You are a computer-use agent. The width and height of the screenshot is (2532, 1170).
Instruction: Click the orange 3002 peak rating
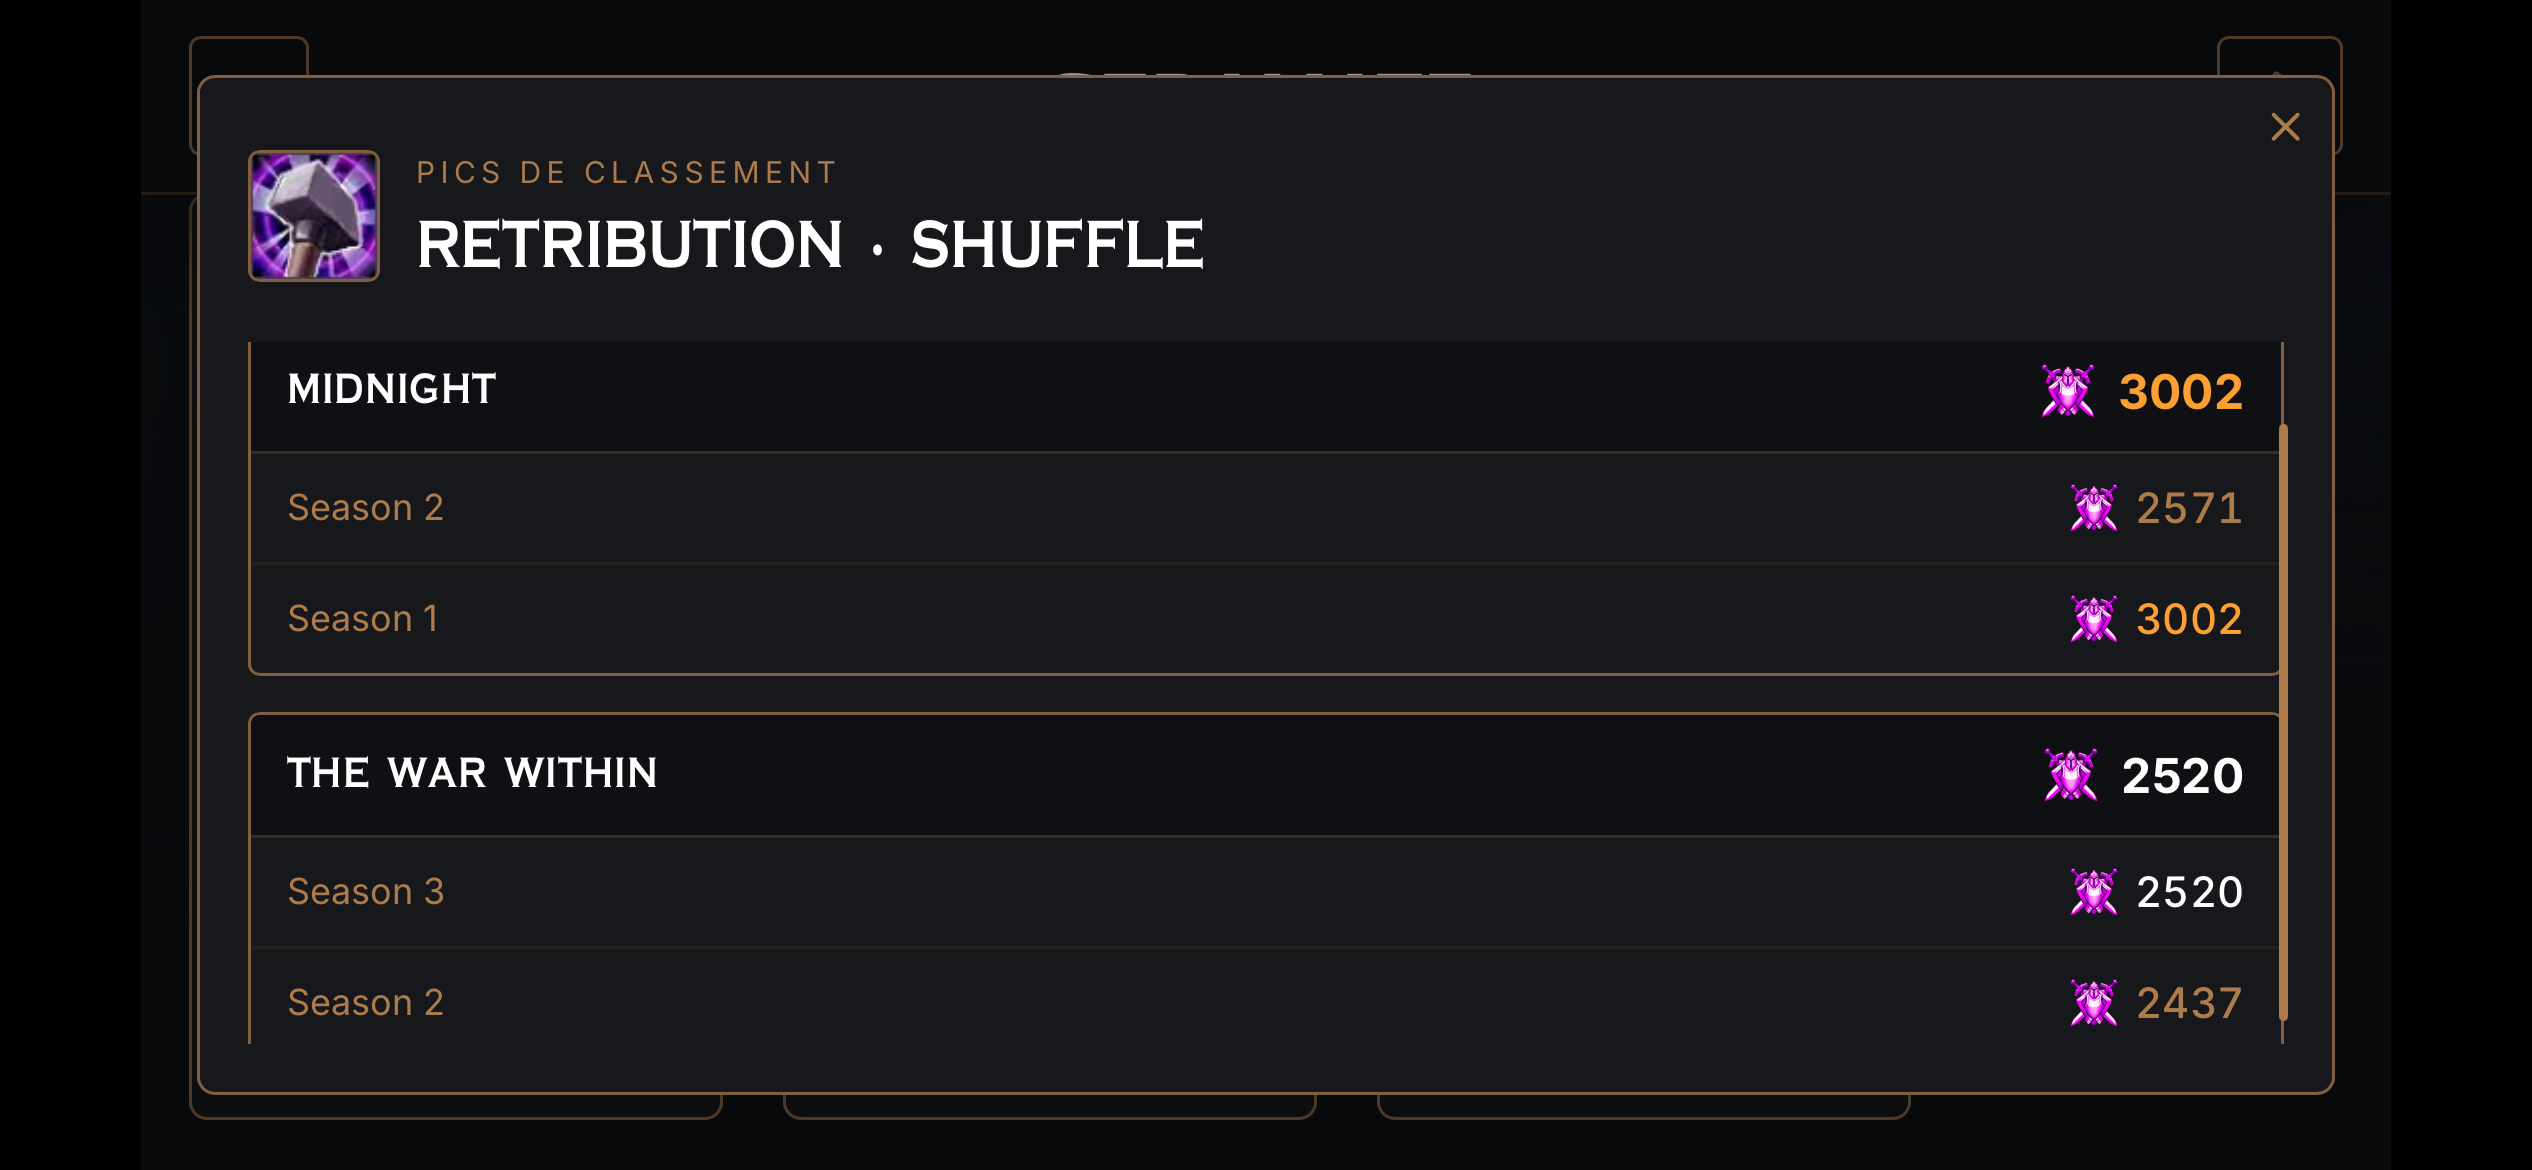pos(2180,391)
